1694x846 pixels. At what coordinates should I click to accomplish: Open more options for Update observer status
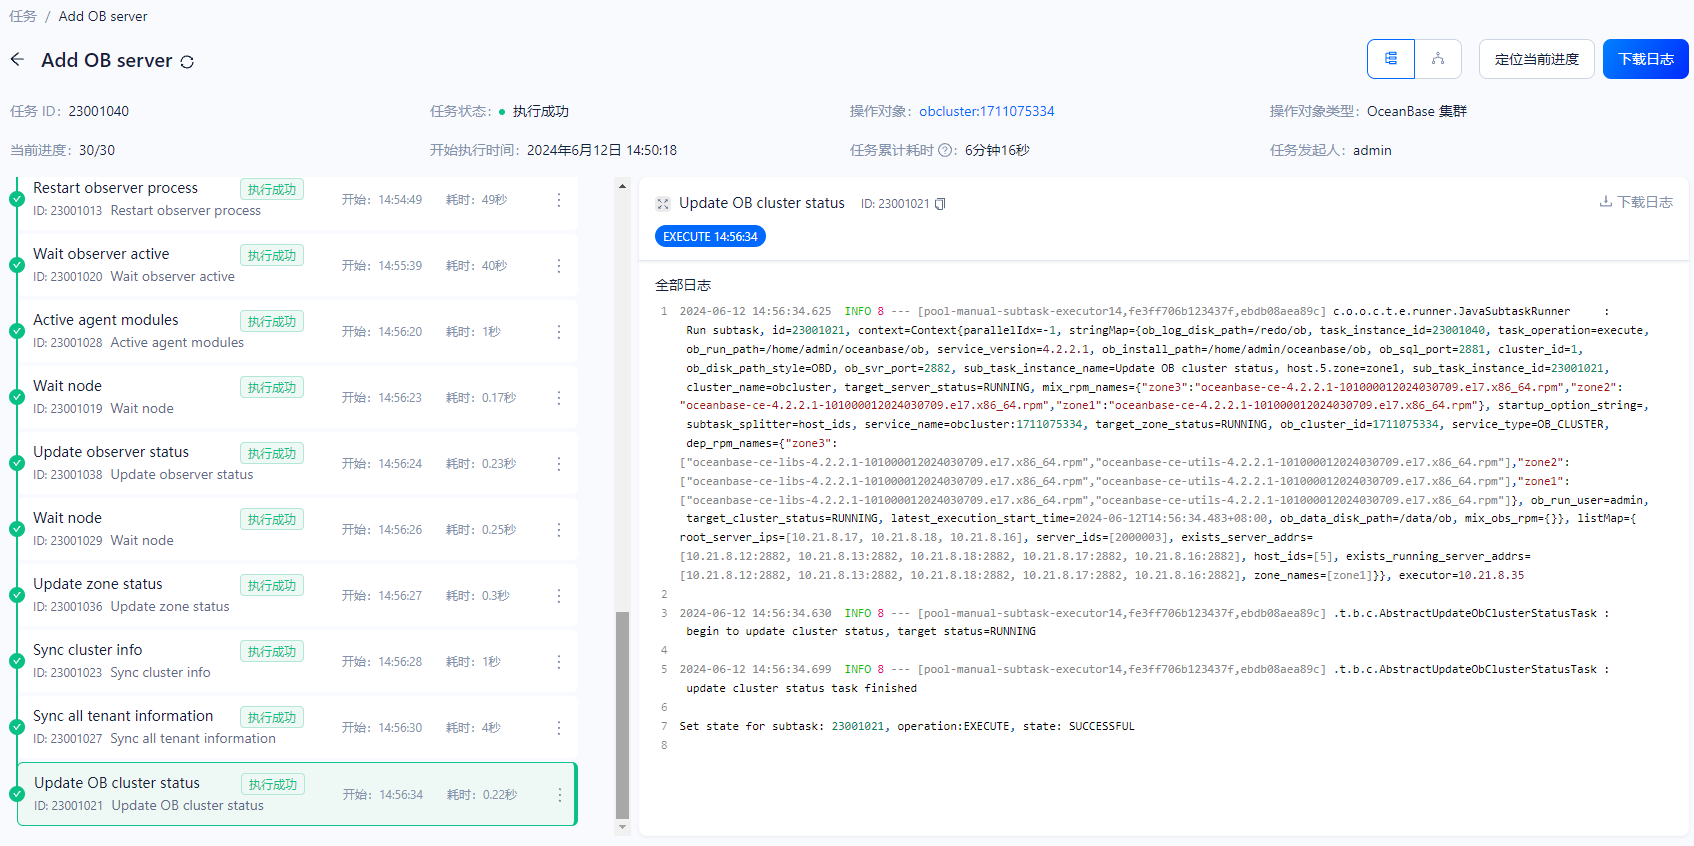(x=559, y=464)
